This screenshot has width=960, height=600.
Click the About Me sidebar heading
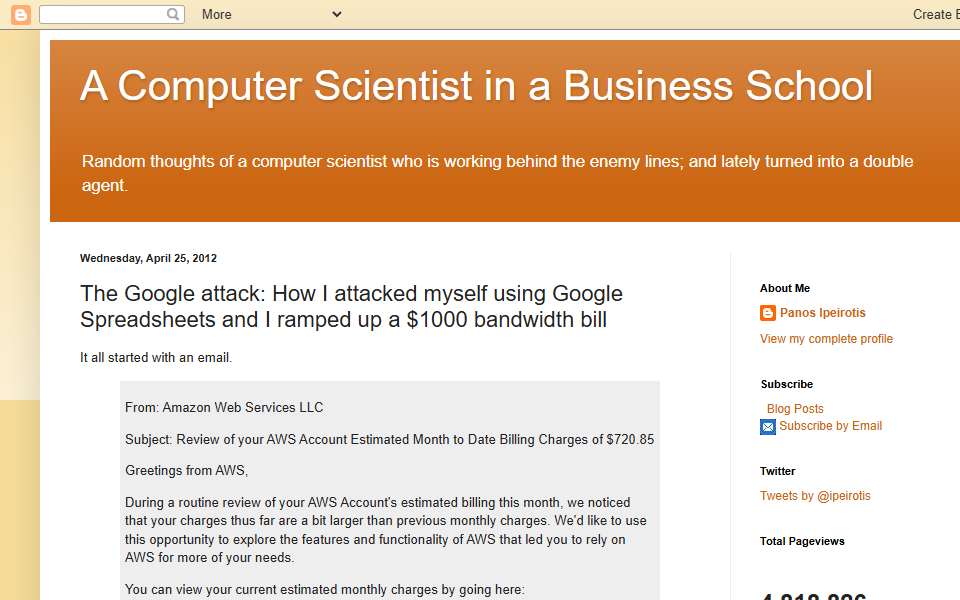[x=785, y=288]
